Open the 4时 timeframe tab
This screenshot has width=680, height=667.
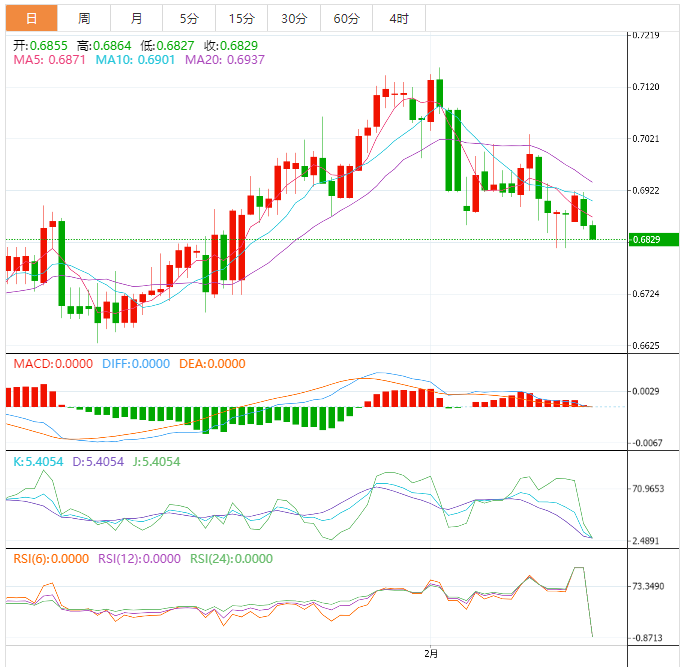pos(399,18)
